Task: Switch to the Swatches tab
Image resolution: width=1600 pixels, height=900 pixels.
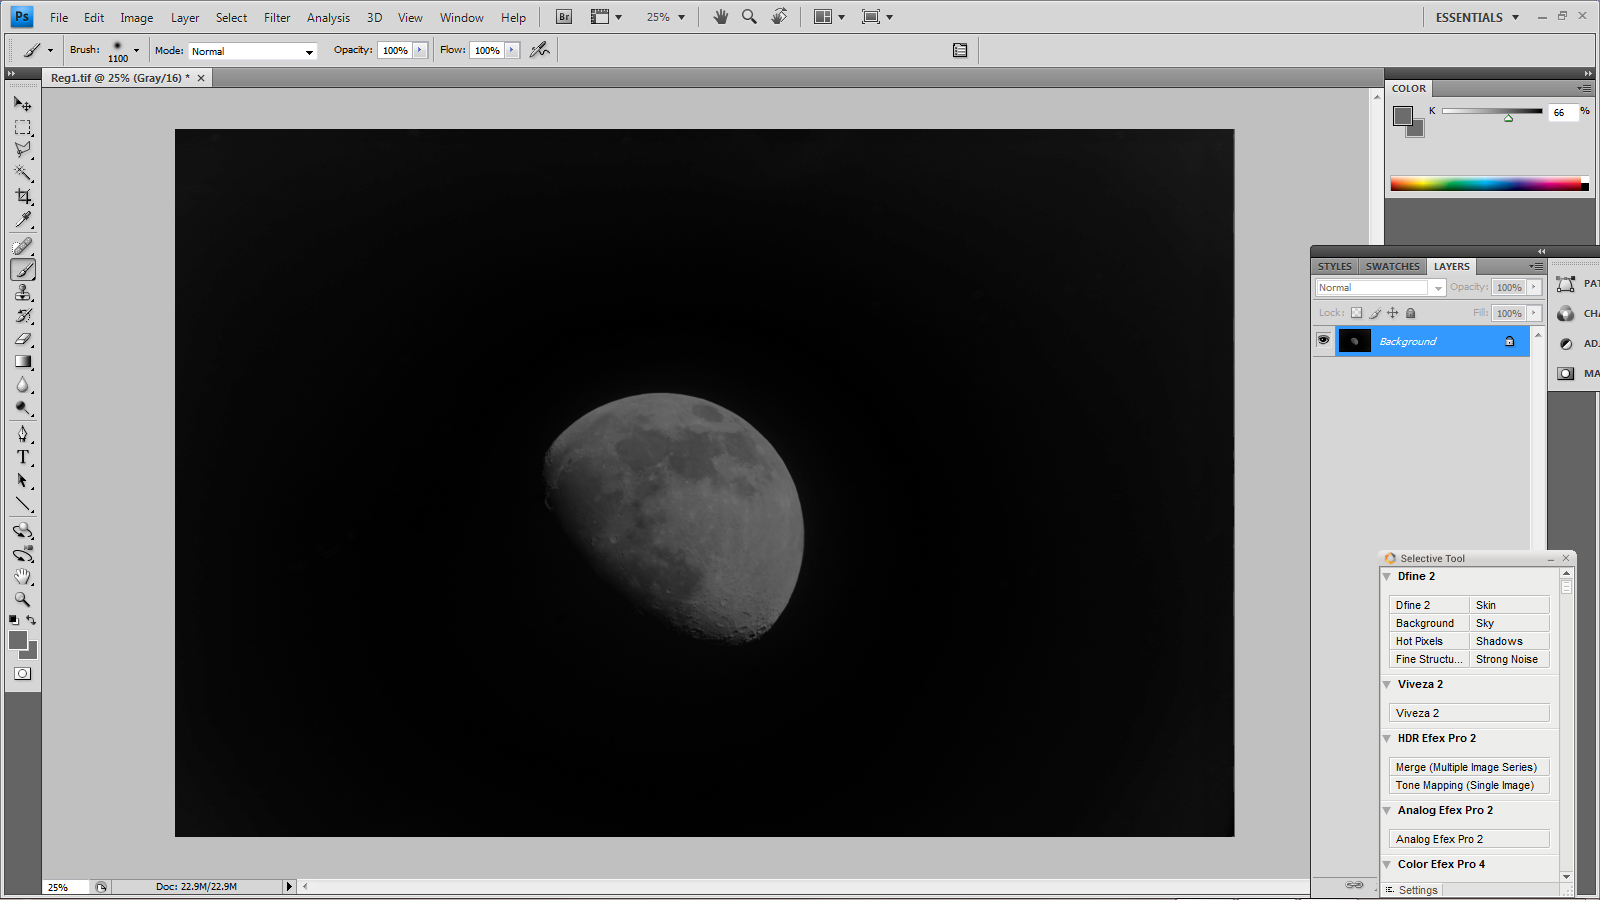Action: (x=1392, y=266)
